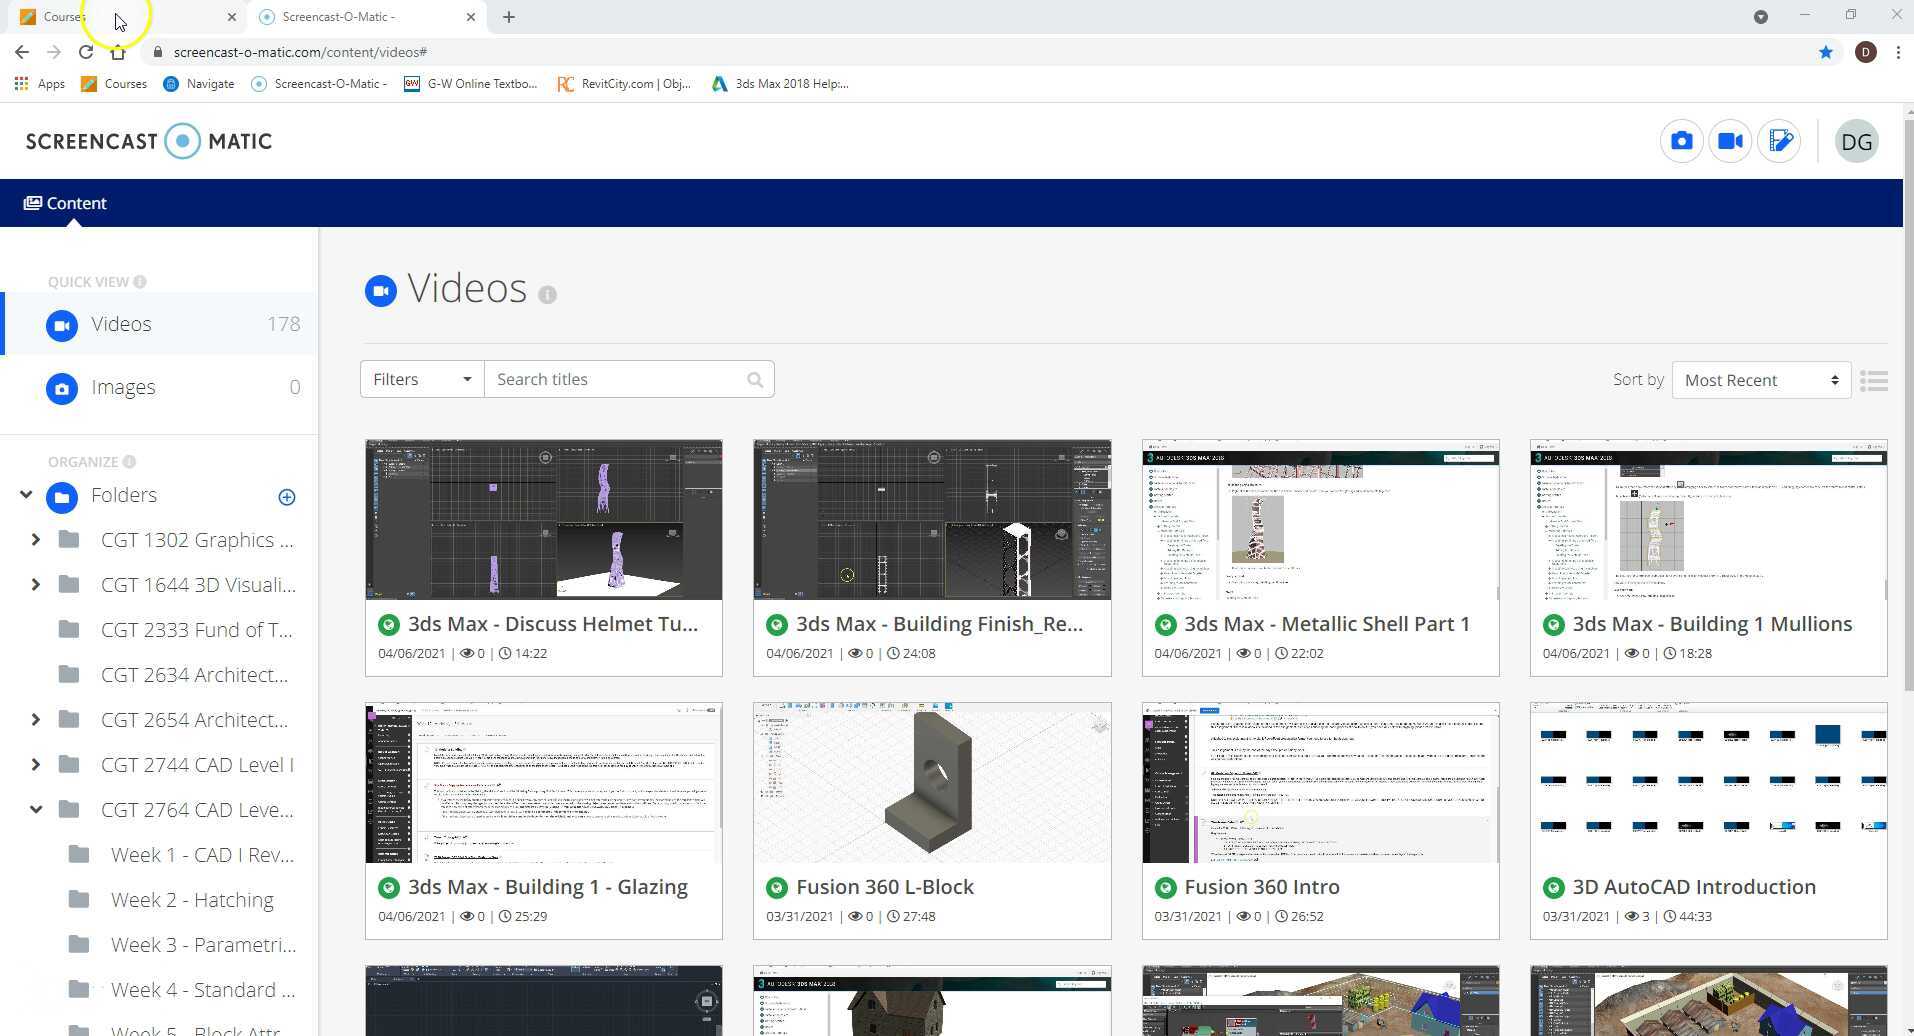Open the screenshot capture tool

[1681, 141]
